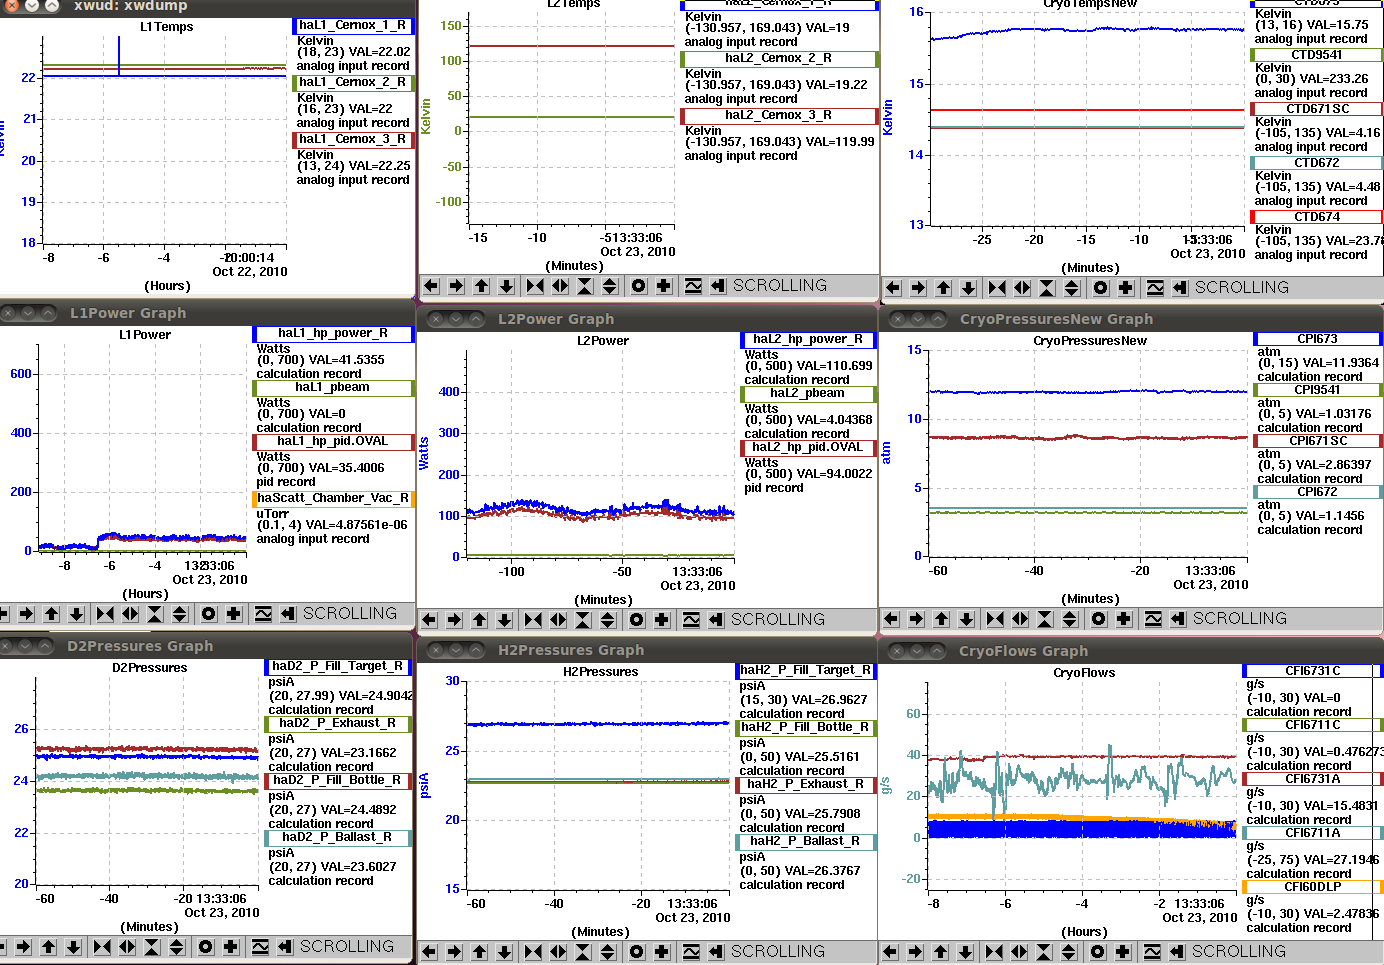Select the haD2_P_Fill_Target_R curve legend

[x=338, y=666]
